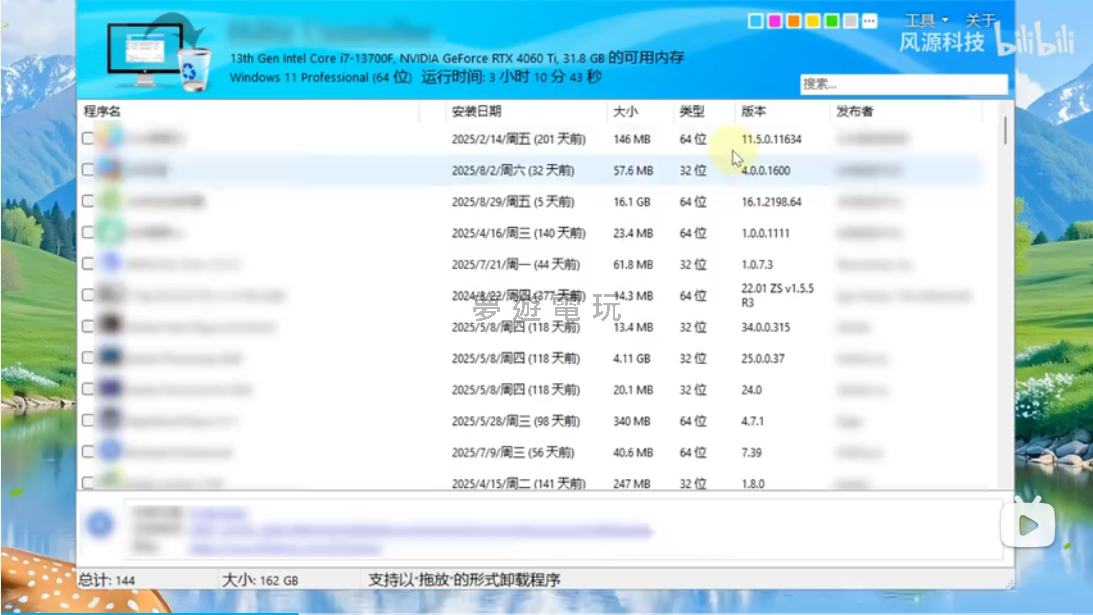The height and width of the screenshot is (615, 1093).
Task: Click inside the 搜索 search box
Action: tap(903, 84)
